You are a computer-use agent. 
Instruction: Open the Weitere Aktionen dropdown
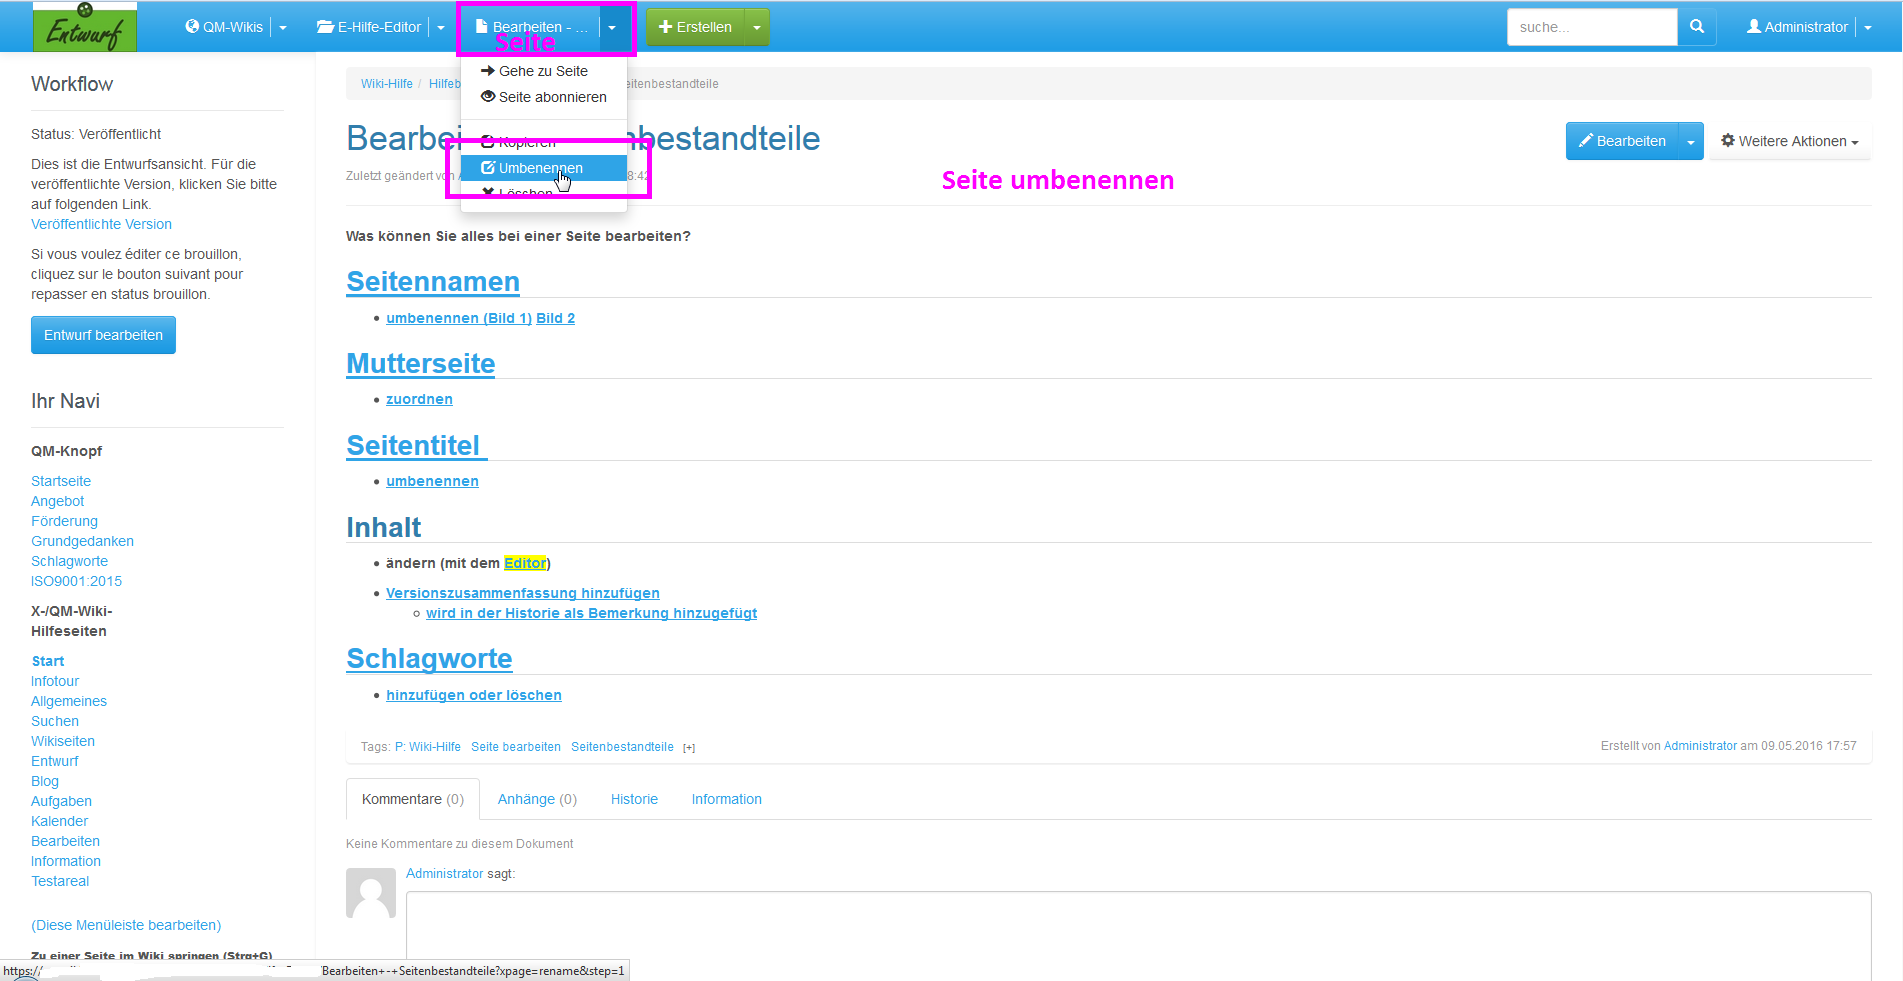click(x=1789, y=141)
